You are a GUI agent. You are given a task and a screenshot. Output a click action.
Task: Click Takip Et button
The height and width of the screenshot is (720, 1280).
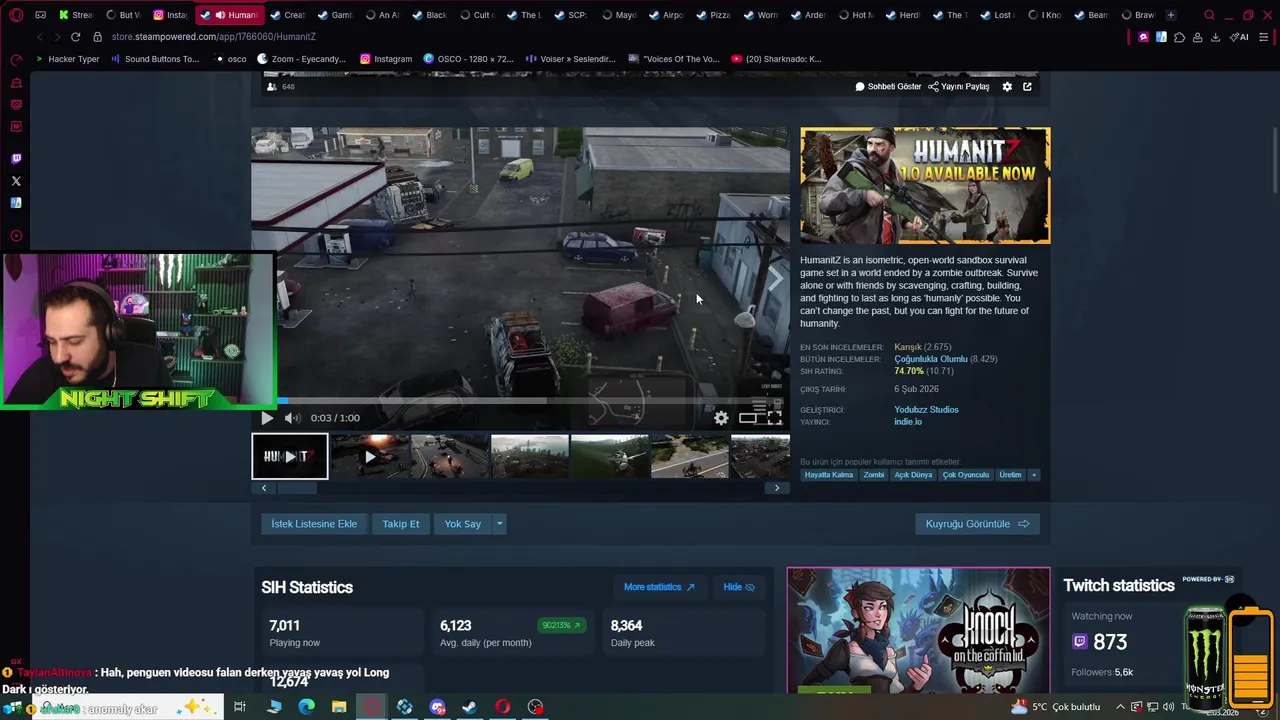click(401, 524)
